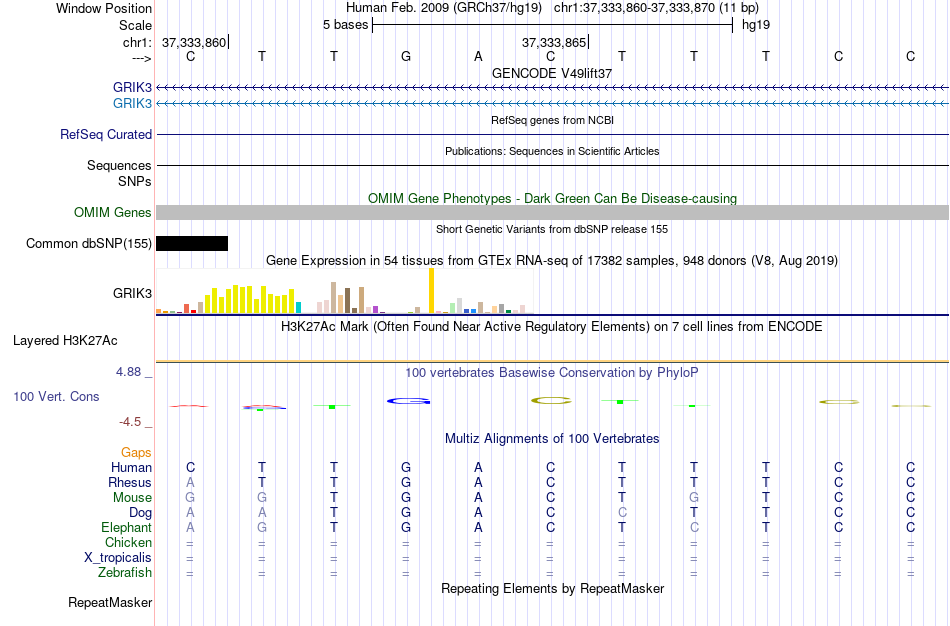Select the Mouse species row label

pyautogui.click(x=132, y=498)
